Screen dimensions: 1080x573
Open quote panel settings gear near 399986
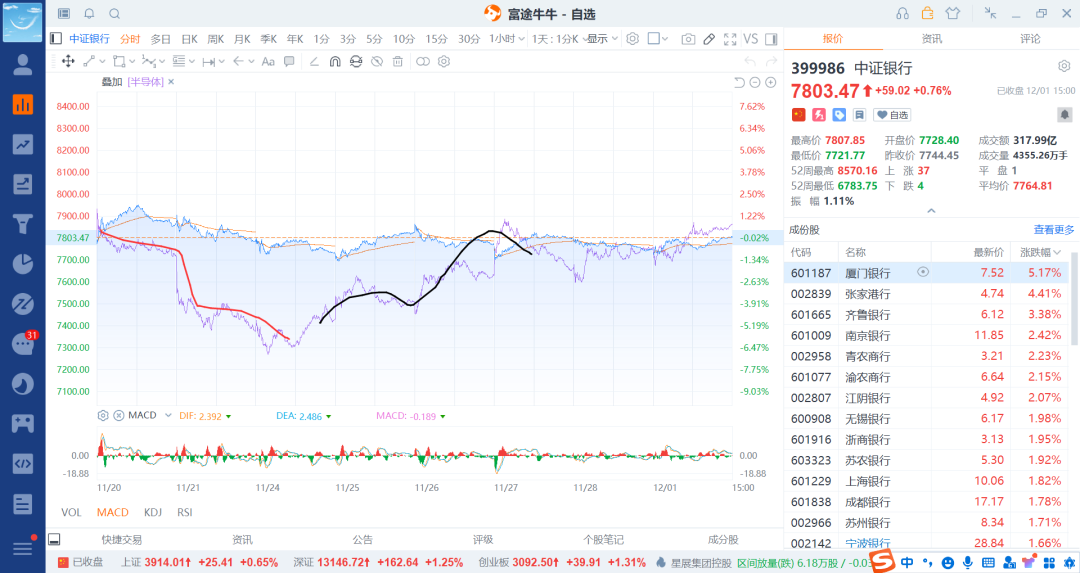[1064, 67]
